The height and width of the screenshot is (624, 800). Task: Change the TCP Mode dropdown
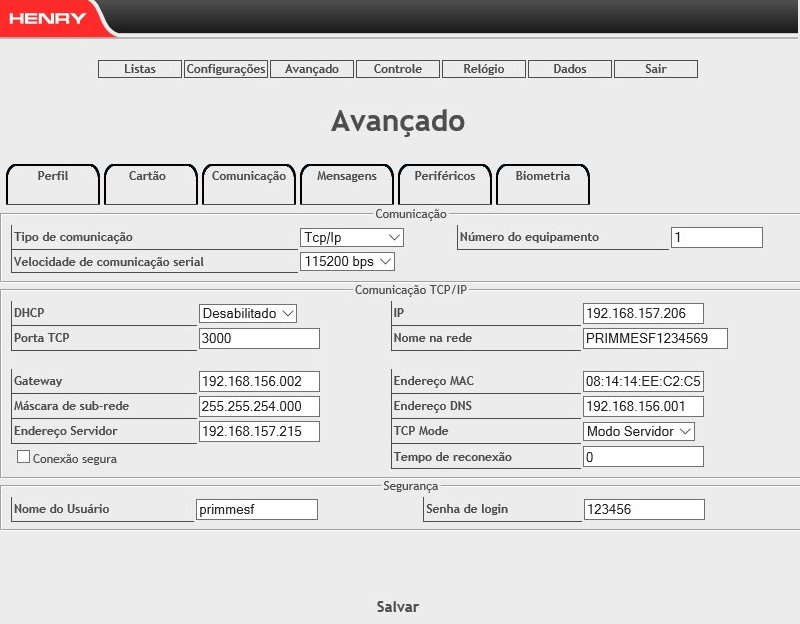pyautogui.click(x=638, y=432)
